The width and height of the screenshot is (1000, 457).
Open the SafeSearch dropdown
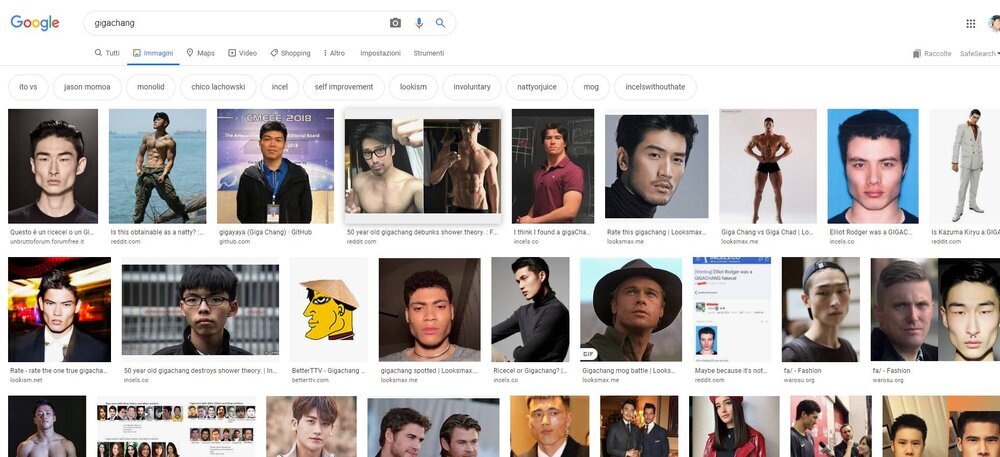tap(980, 54)
